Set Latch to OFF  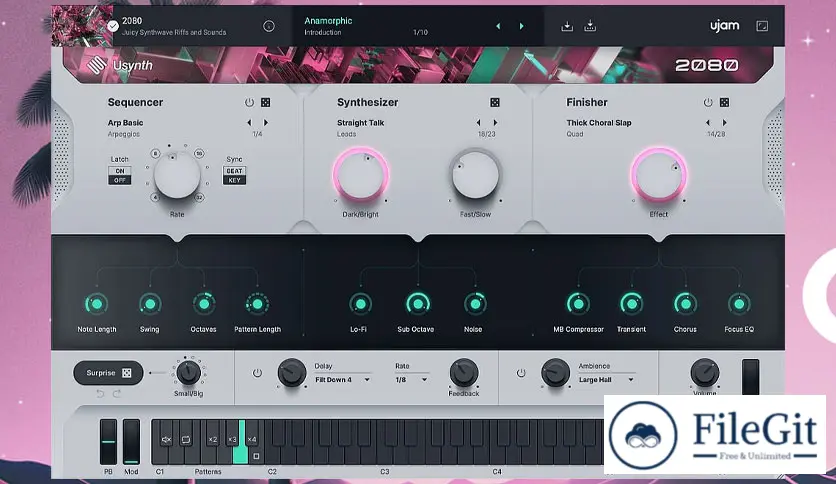[x=119, y=180]
